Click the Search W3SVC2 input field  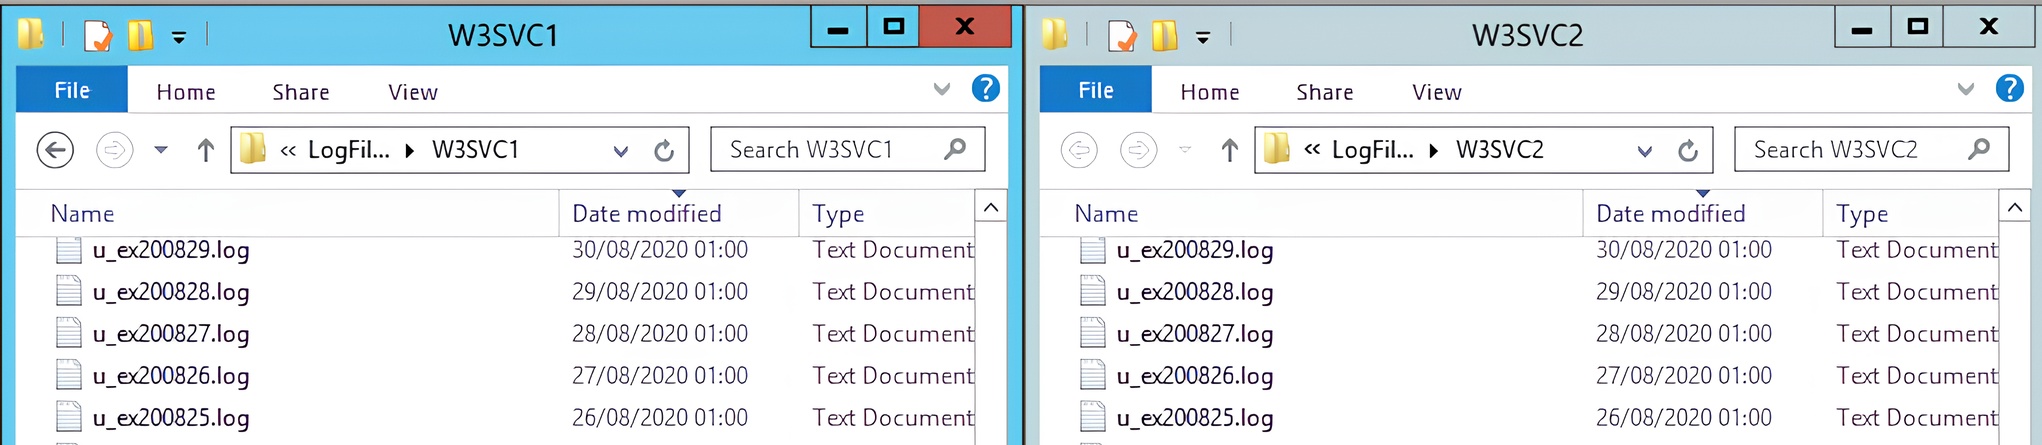1871,149
